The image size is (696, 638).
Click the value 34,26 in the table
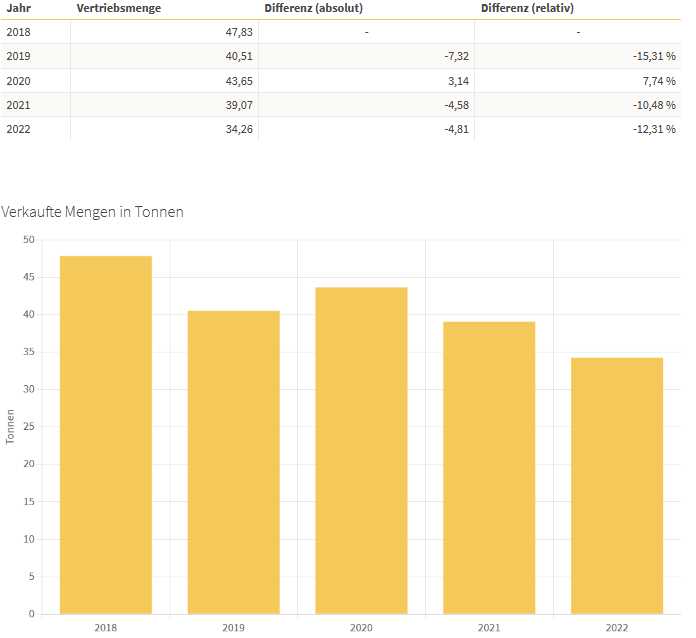point(239,129)
